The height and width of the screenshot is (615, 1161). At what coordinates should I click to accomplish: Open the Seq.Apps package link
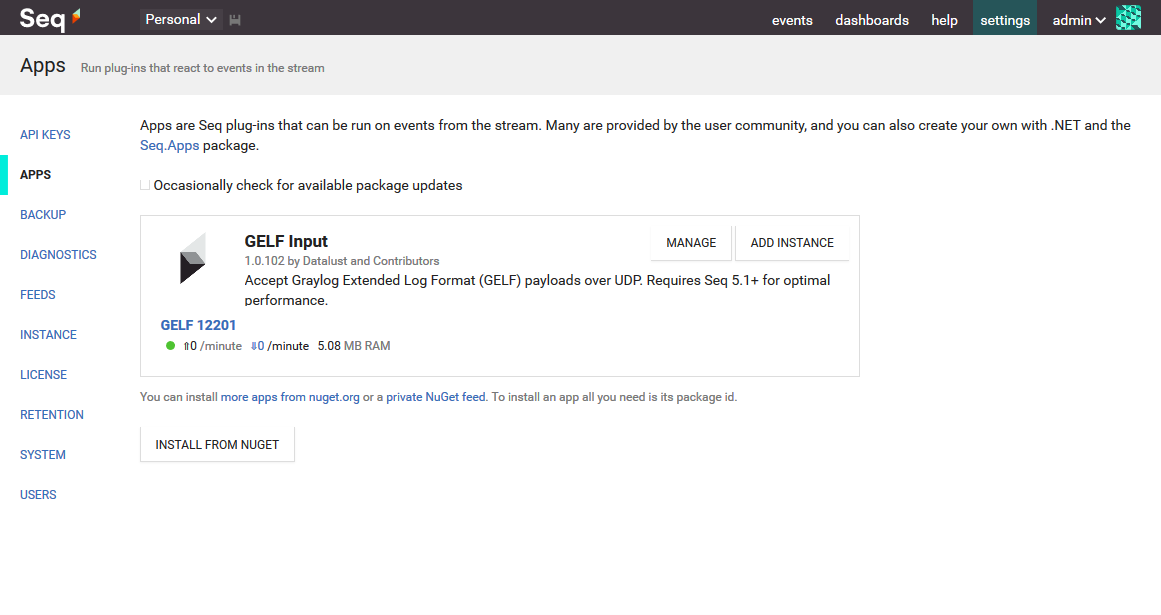click(x=168, y=144)
